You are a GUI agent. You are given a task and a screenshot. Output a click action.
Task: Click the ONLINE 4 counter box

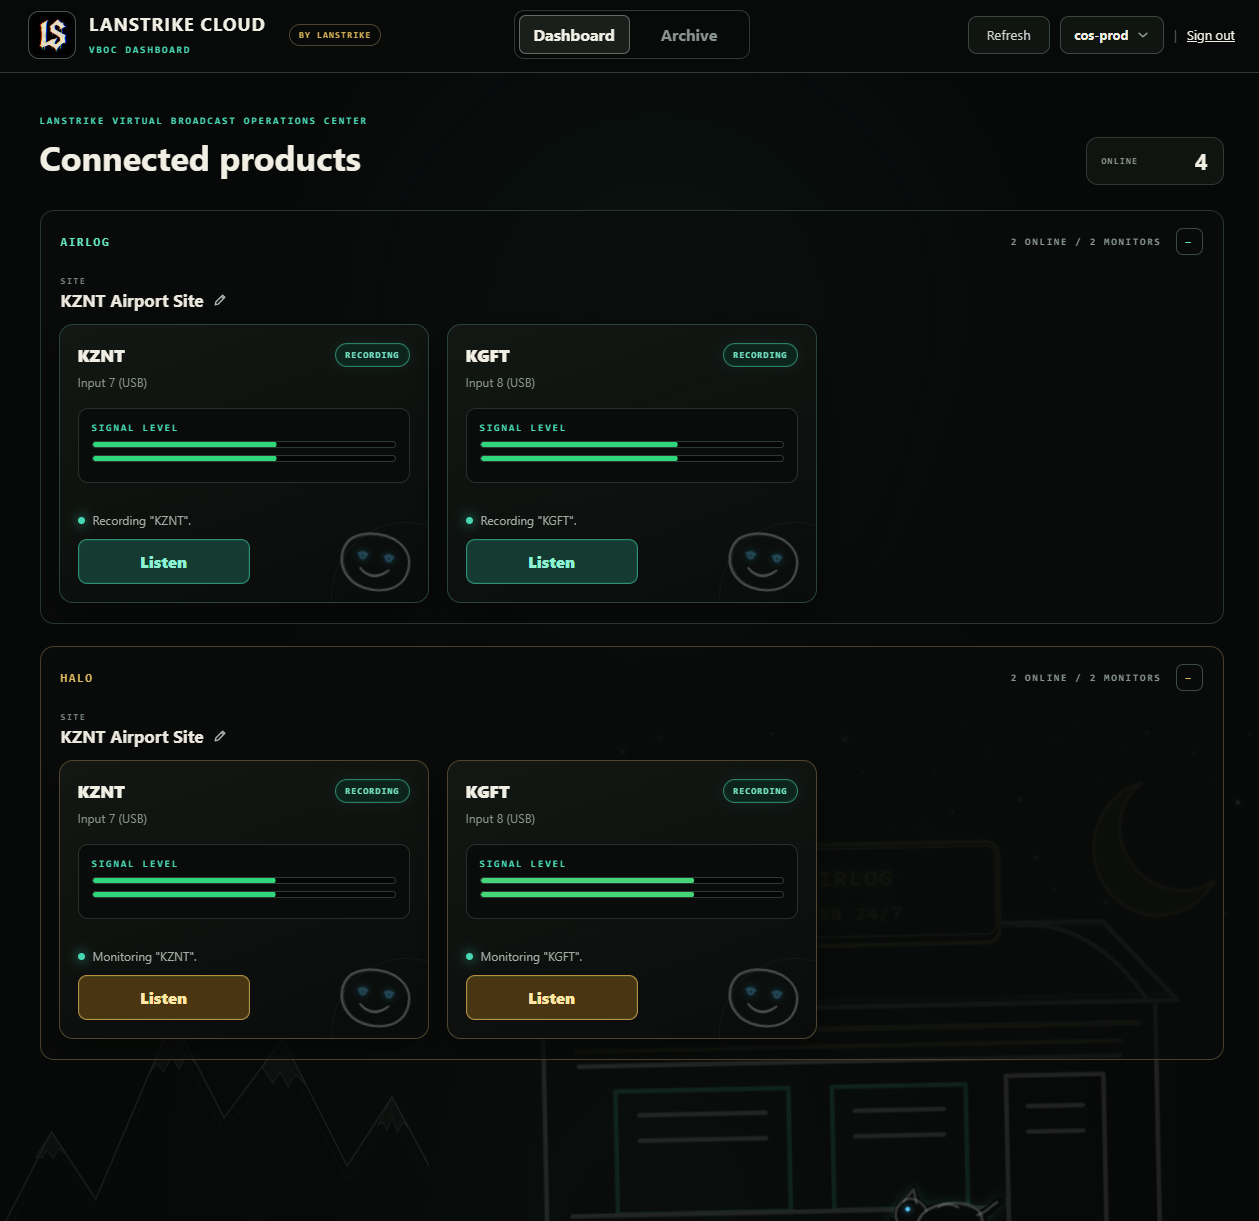pyautogui.click(x=1155, y=161)
